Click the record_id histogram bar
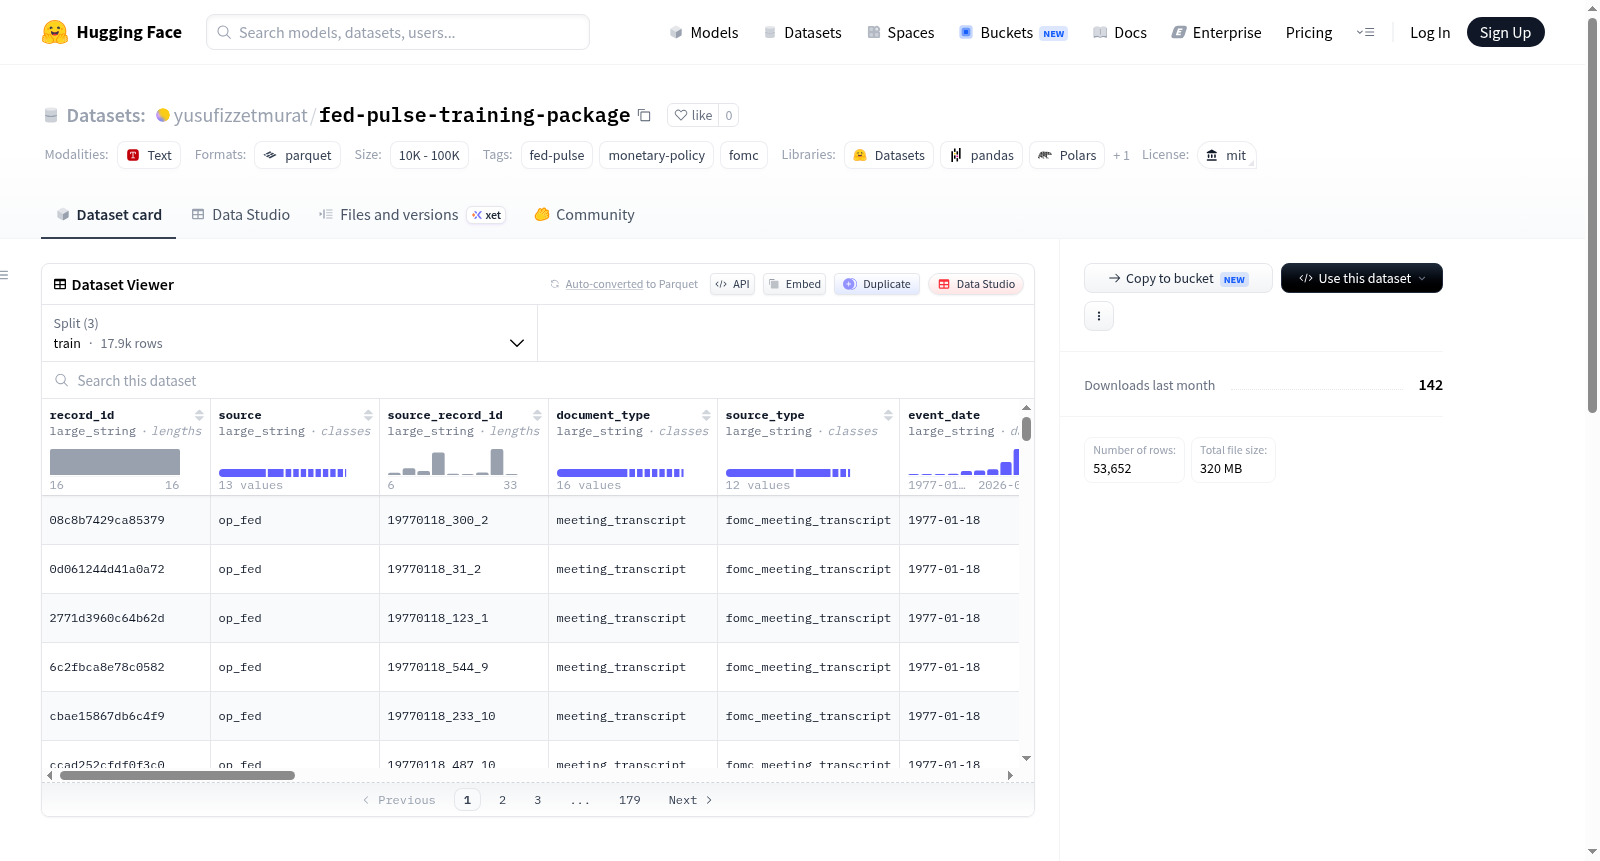Viewport: 1600px width, 861px height. pos(115,462)
